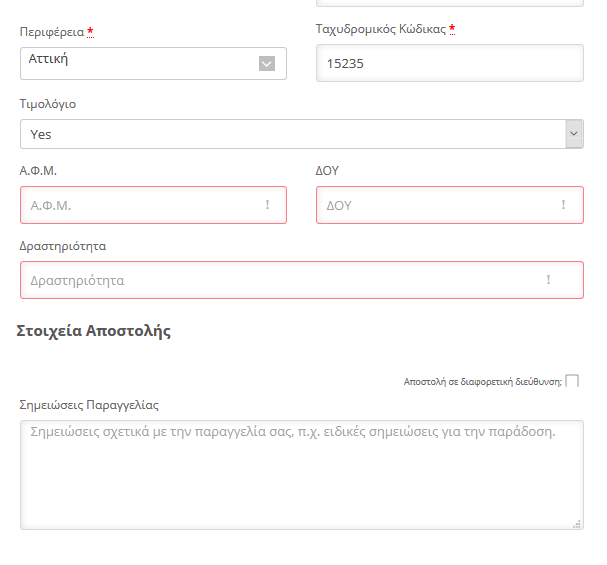Viewport: 607px width, 565px height.
Task: Click the exclamation icon in Δραστηριότητα field
Action: click(x=548, y=280)
